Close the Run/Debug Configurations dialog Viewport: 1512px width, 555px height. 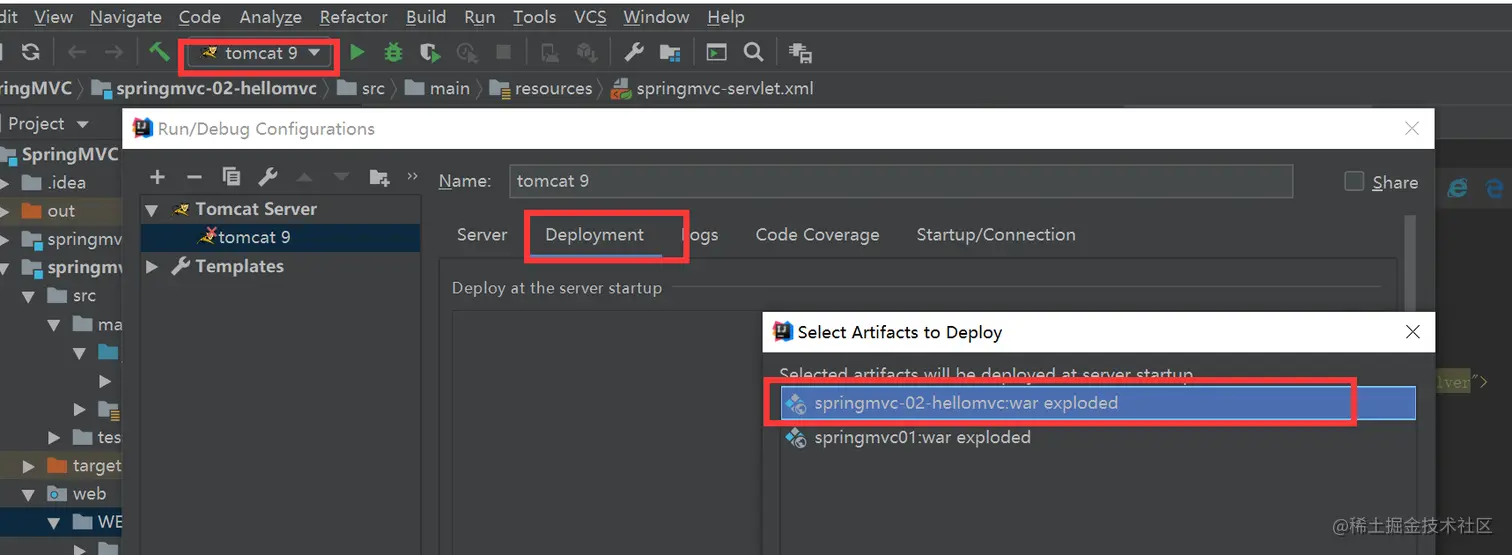pyautogui.click(x=1412, y=128)
